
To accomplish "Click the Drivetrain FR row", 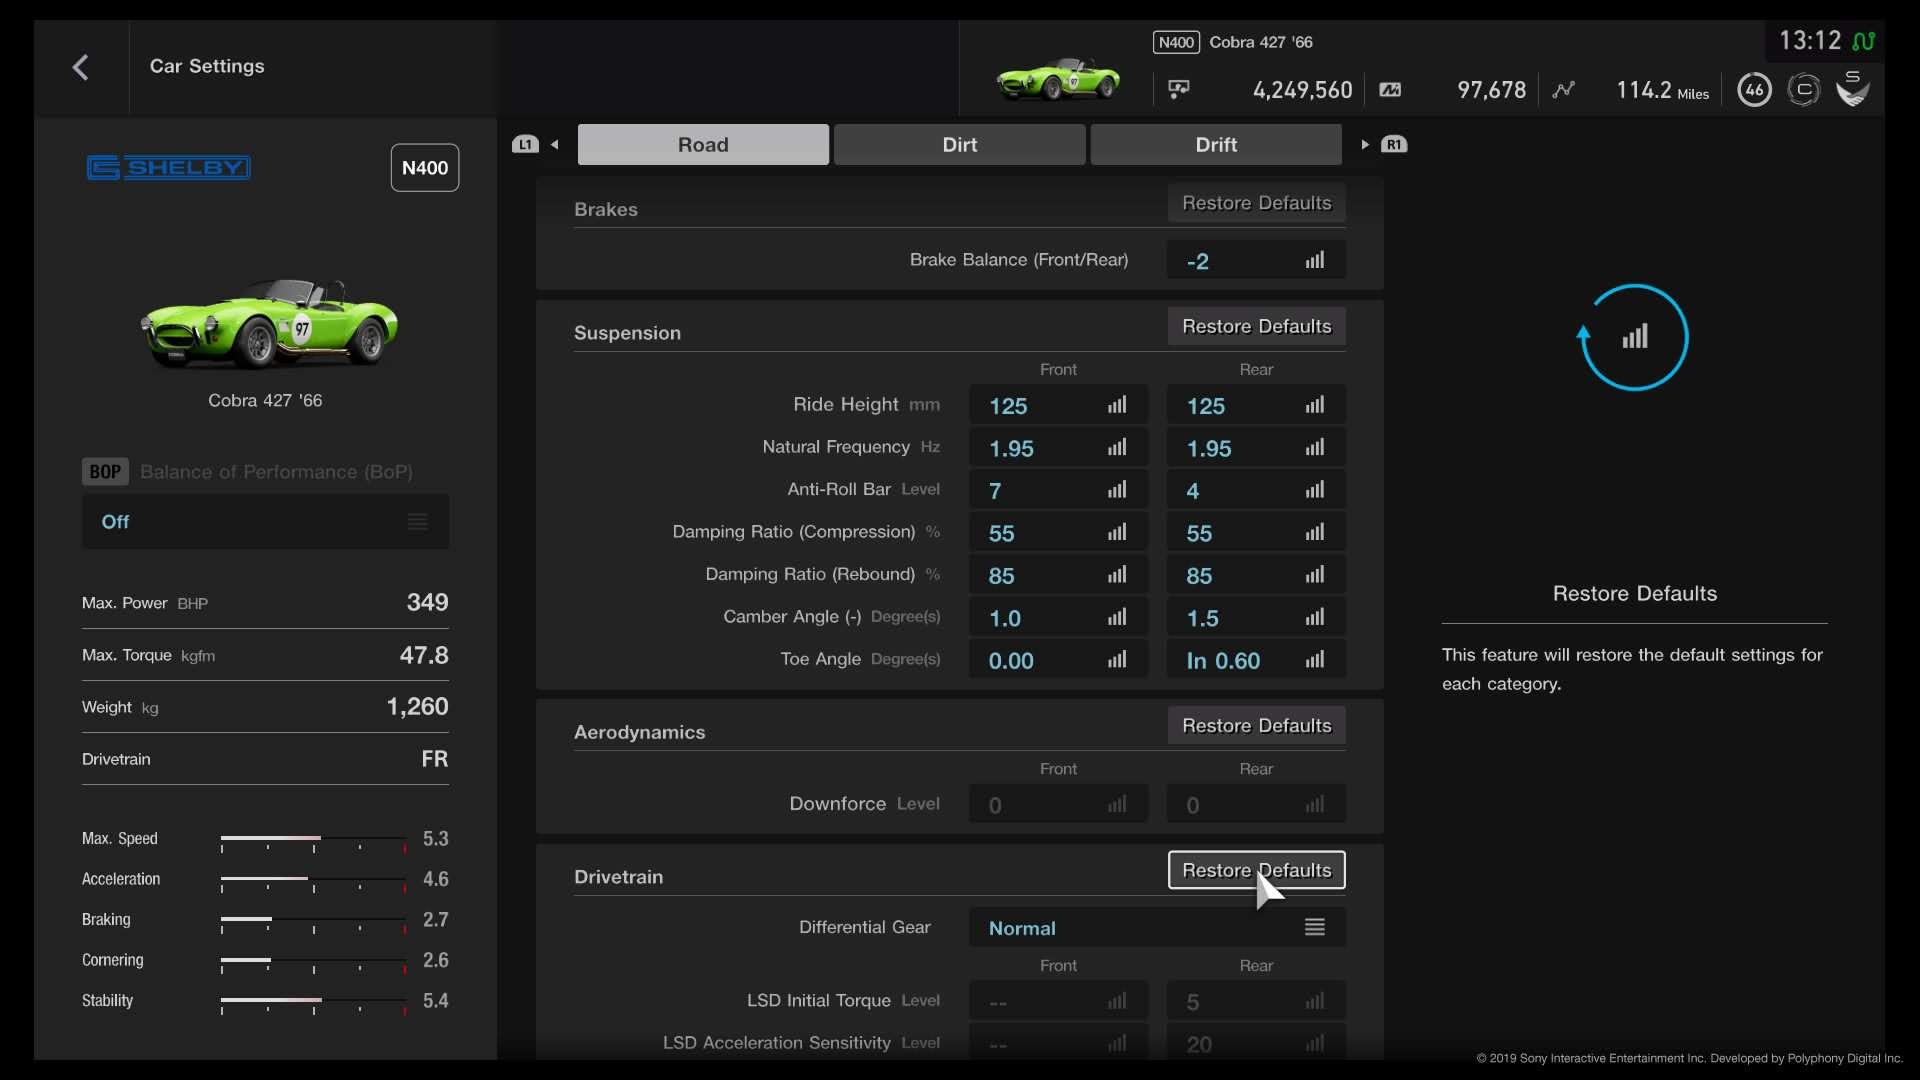I will pos(265,759).
